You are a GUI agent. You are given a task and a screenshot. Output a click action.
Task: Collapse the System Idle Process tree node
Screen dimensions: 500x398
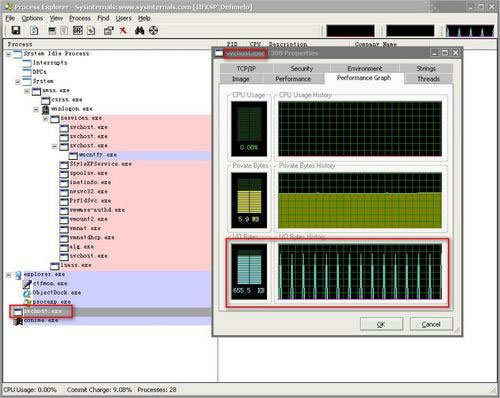pyautogui.click(x=9, y=54)
